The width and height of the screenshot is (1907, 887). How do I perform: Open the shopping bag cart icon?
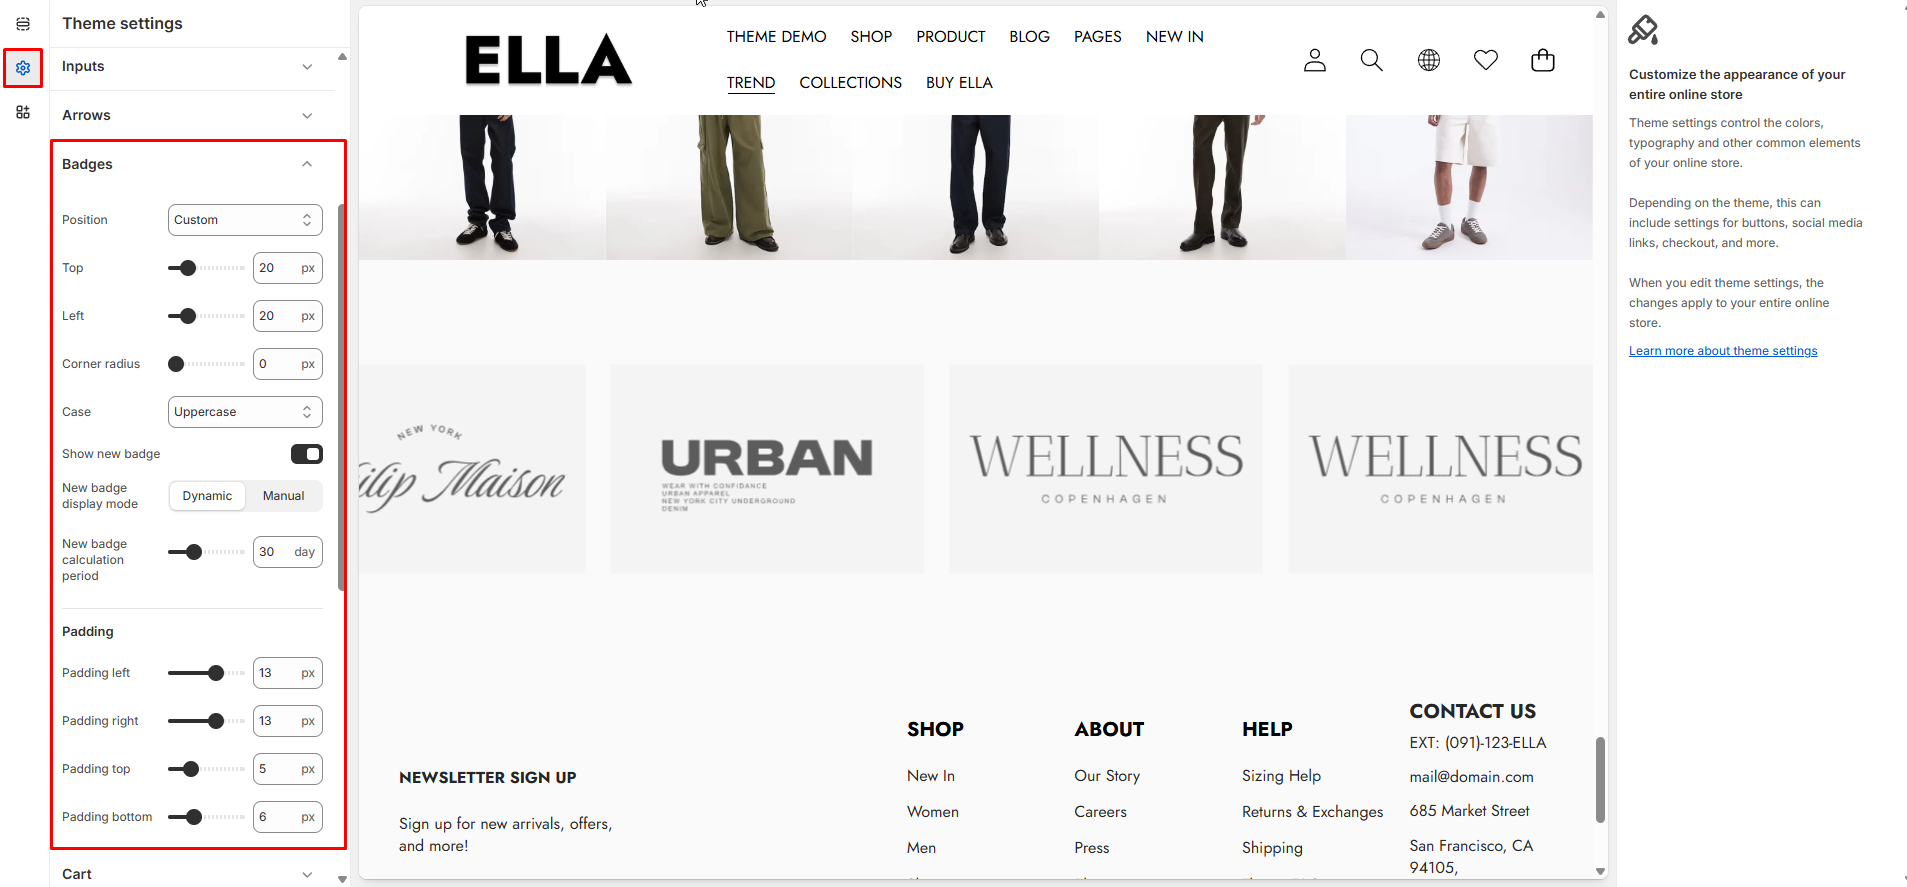(1543, 61)
